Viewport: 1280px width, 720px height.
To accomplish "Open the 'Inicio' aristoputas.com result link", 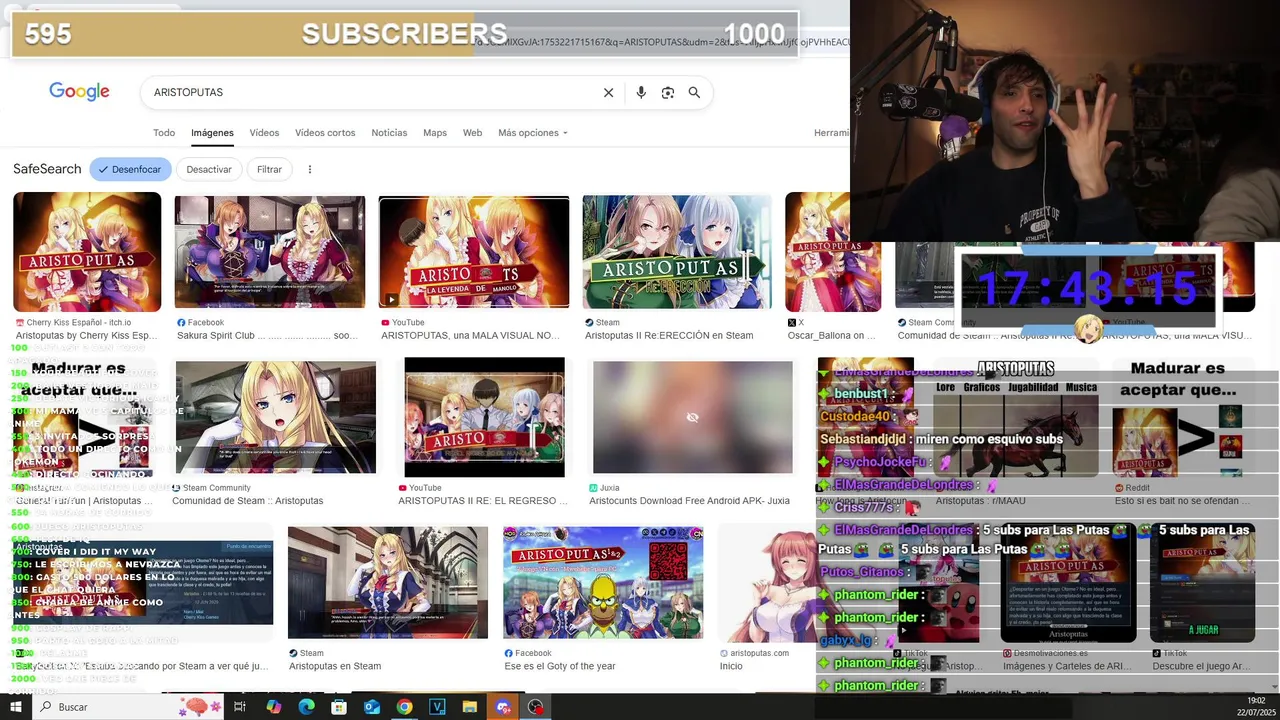I will pyautogui.click(x=731, y=666).
